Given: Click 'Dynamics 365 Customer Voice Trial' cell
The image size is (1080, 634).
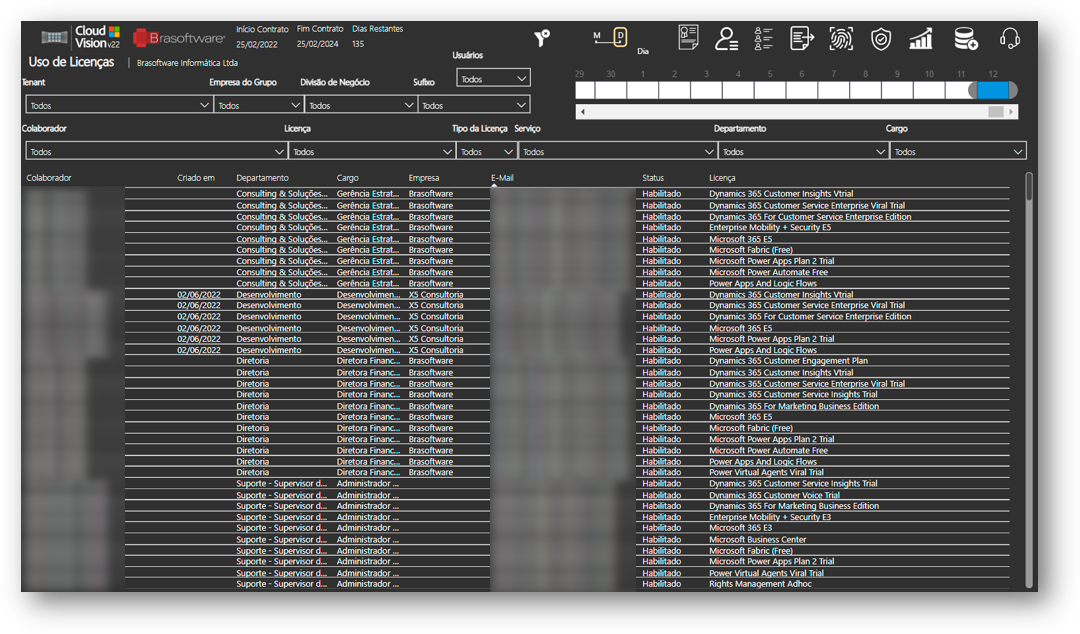Looking at the screenshot, I should 774,495.
